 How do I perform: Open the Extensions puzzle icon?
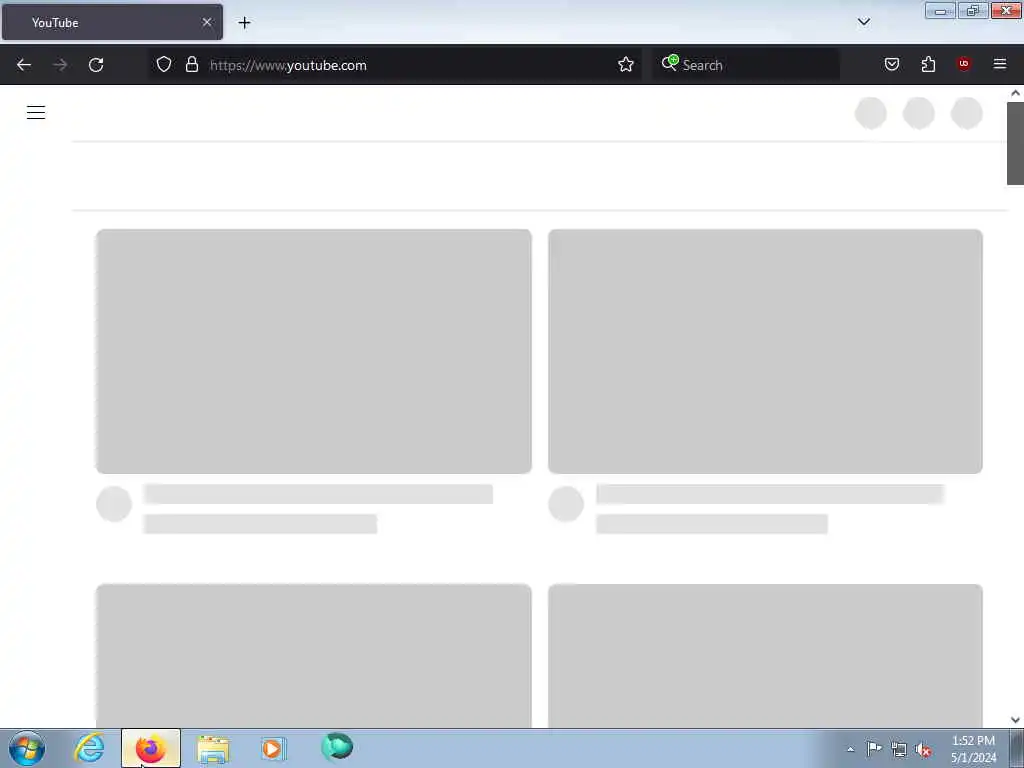[928, 64]
